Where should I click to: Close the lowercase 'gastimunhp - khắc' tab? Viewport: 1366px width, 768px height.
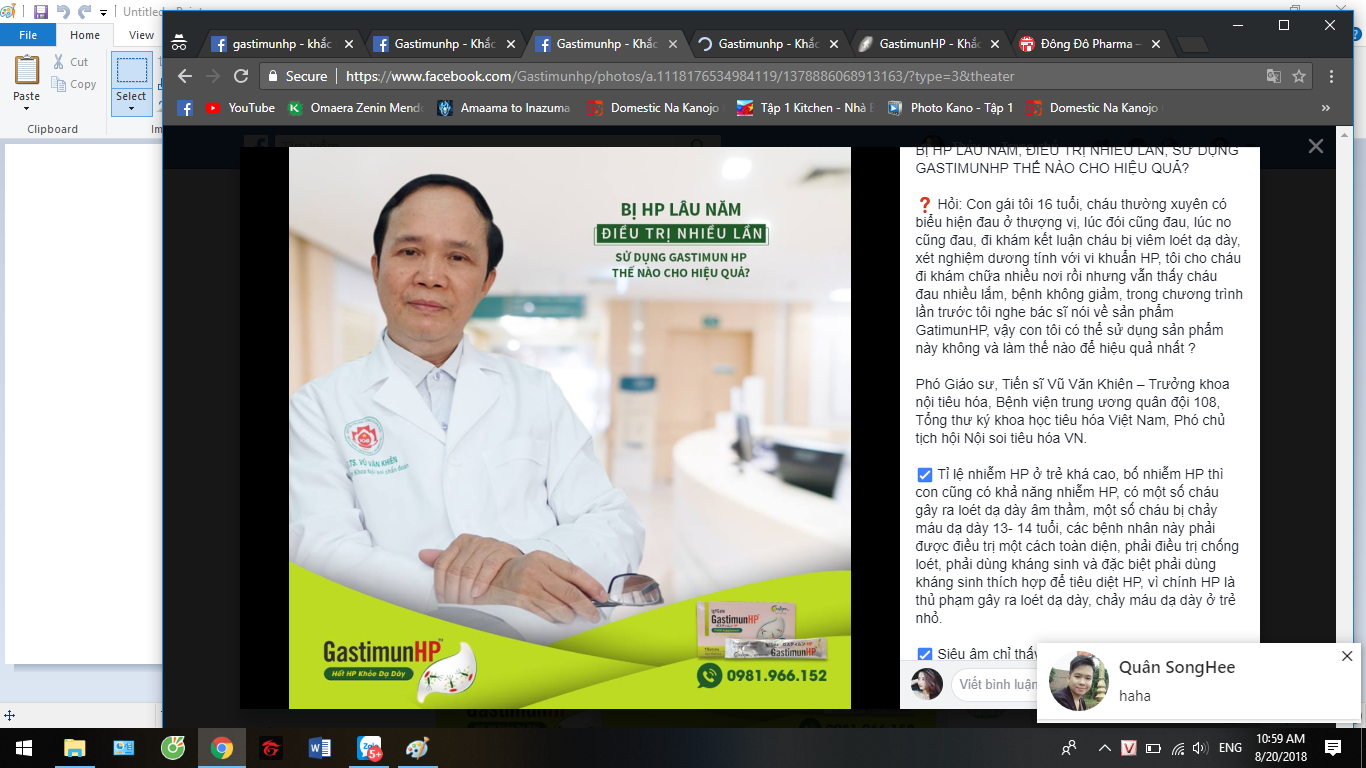pyautogui.click(x=348, y=44)
